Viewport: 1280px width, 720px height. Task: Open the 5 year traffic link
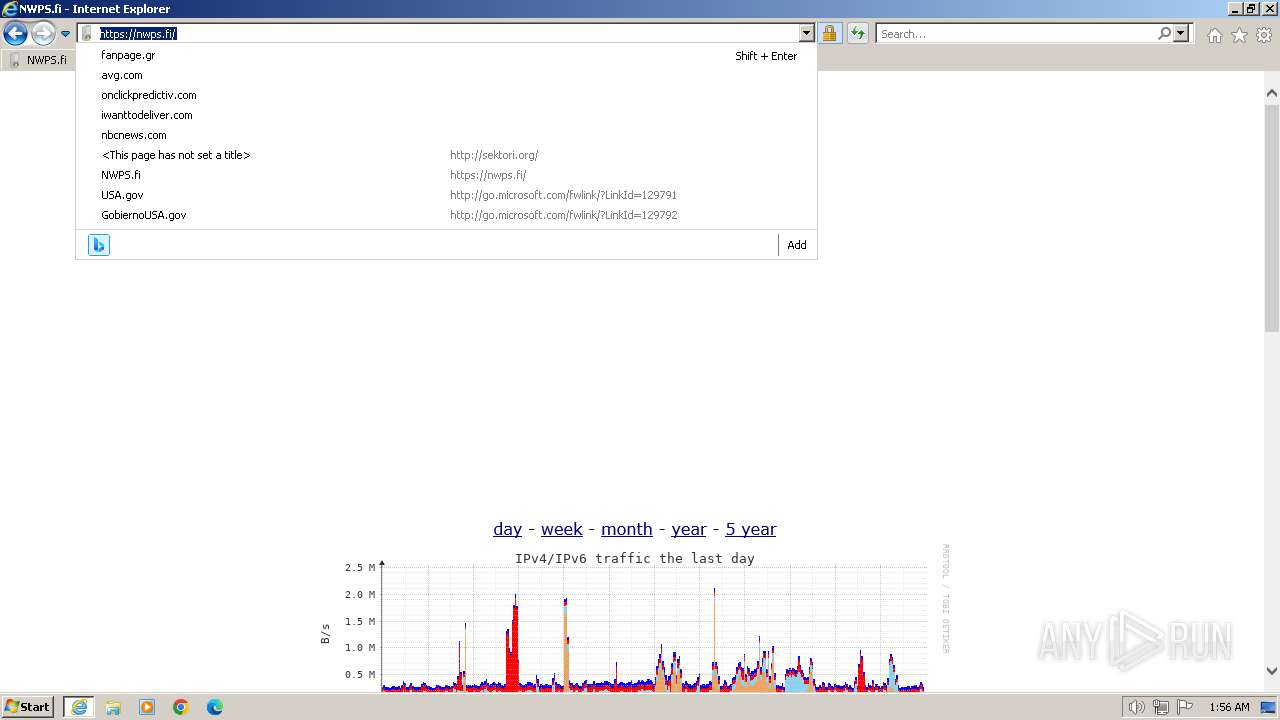point(751,529)
